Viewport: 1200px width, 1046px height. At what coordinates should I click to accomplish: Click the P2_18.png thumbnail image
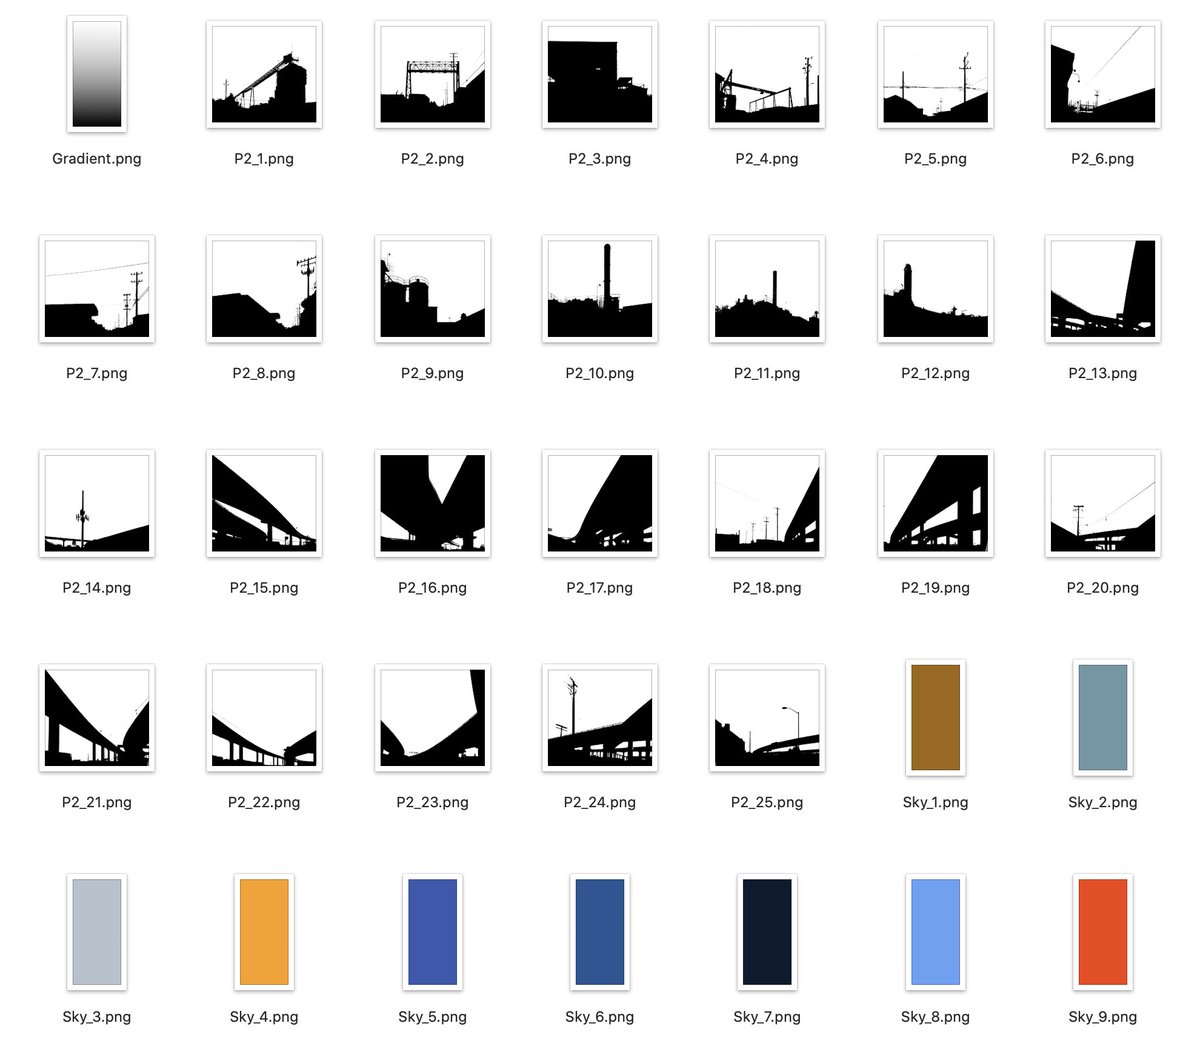(x=767, y=503)
